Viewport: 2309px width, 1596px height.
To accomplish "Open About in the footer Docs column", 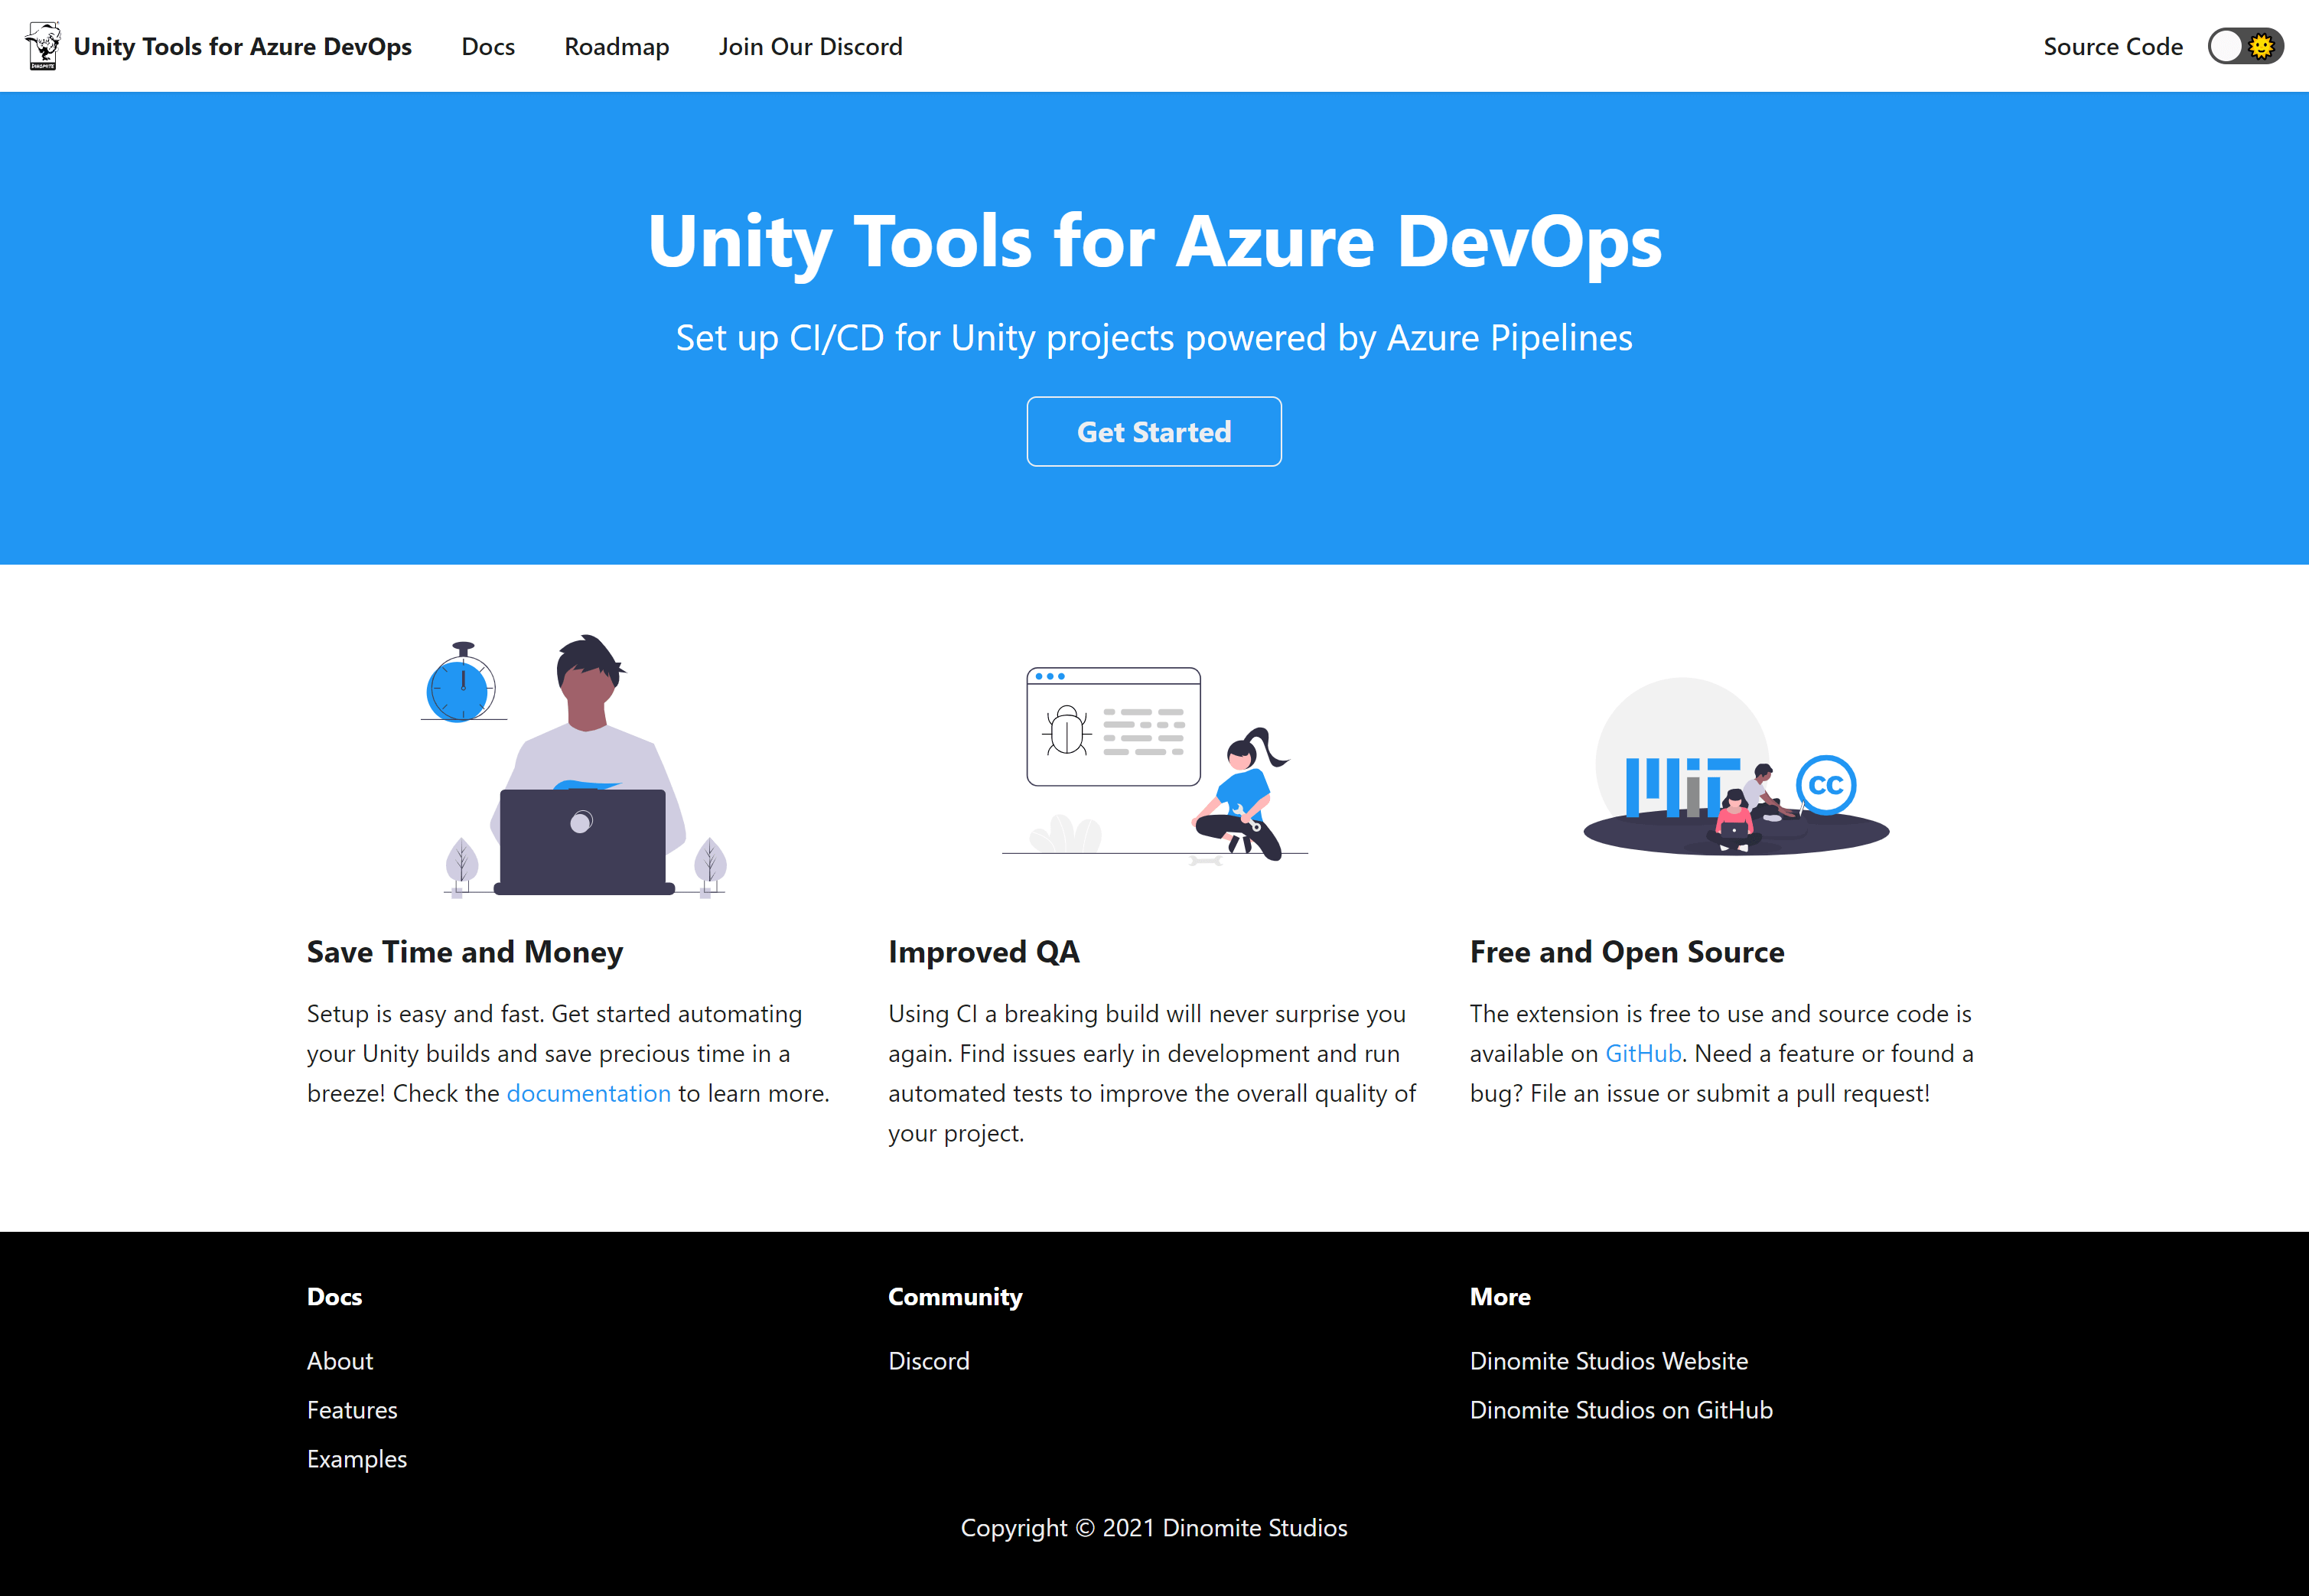I will [340, 1361].
